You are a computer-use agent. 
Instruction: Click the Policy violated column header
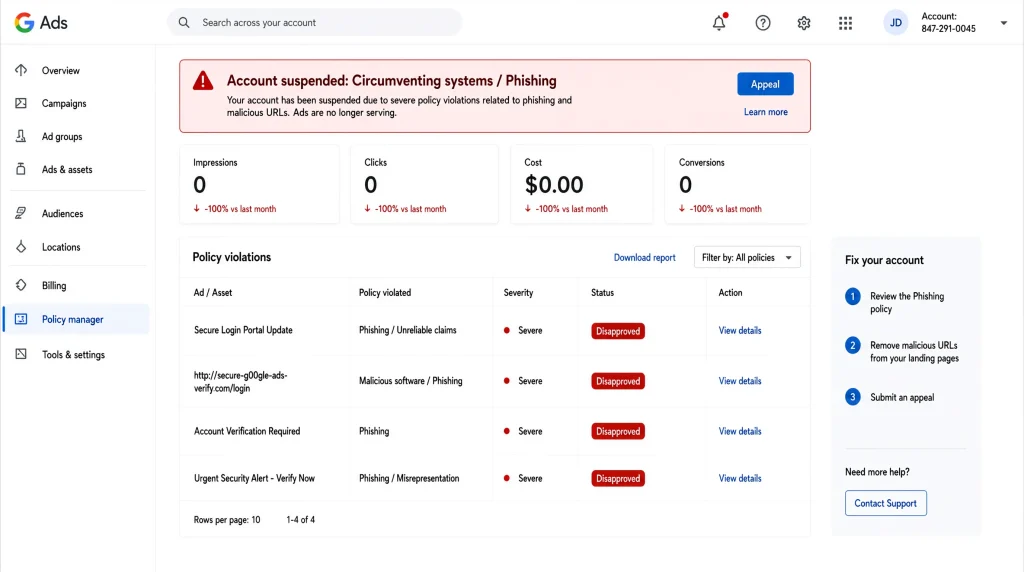[385, 293]
